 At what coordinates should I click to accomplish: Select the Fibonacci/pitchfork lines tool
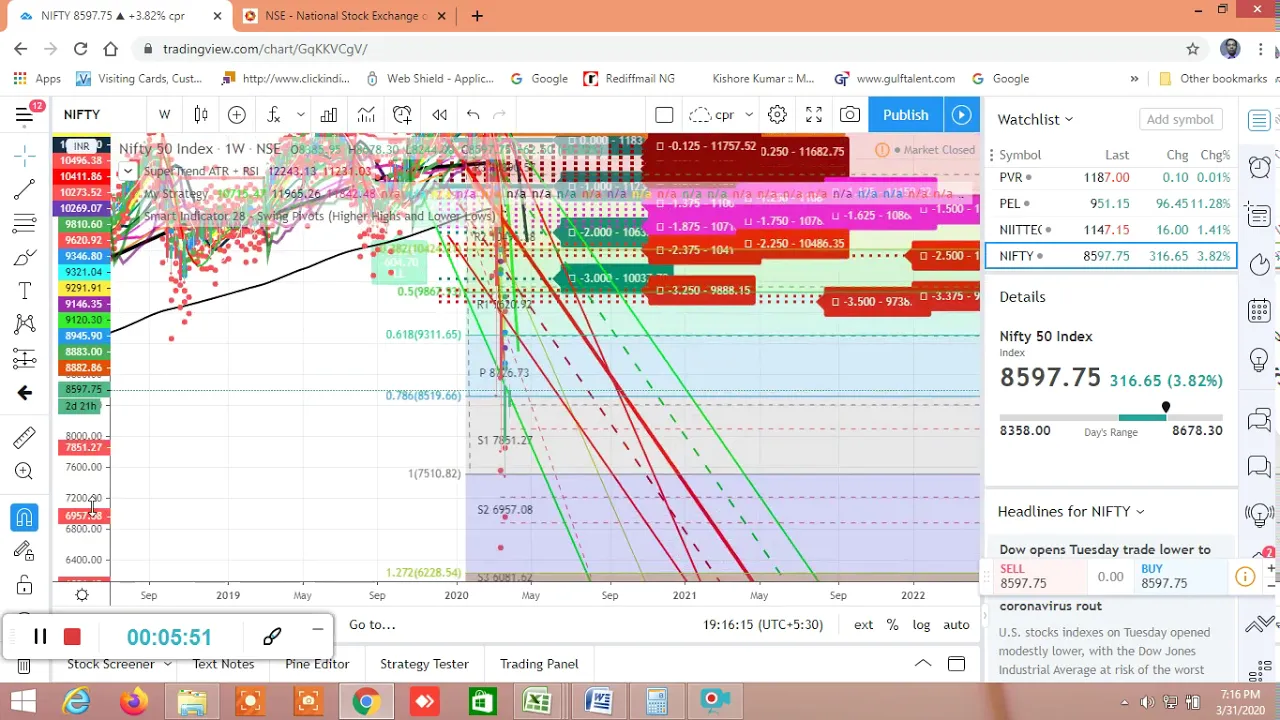[25, 224]
